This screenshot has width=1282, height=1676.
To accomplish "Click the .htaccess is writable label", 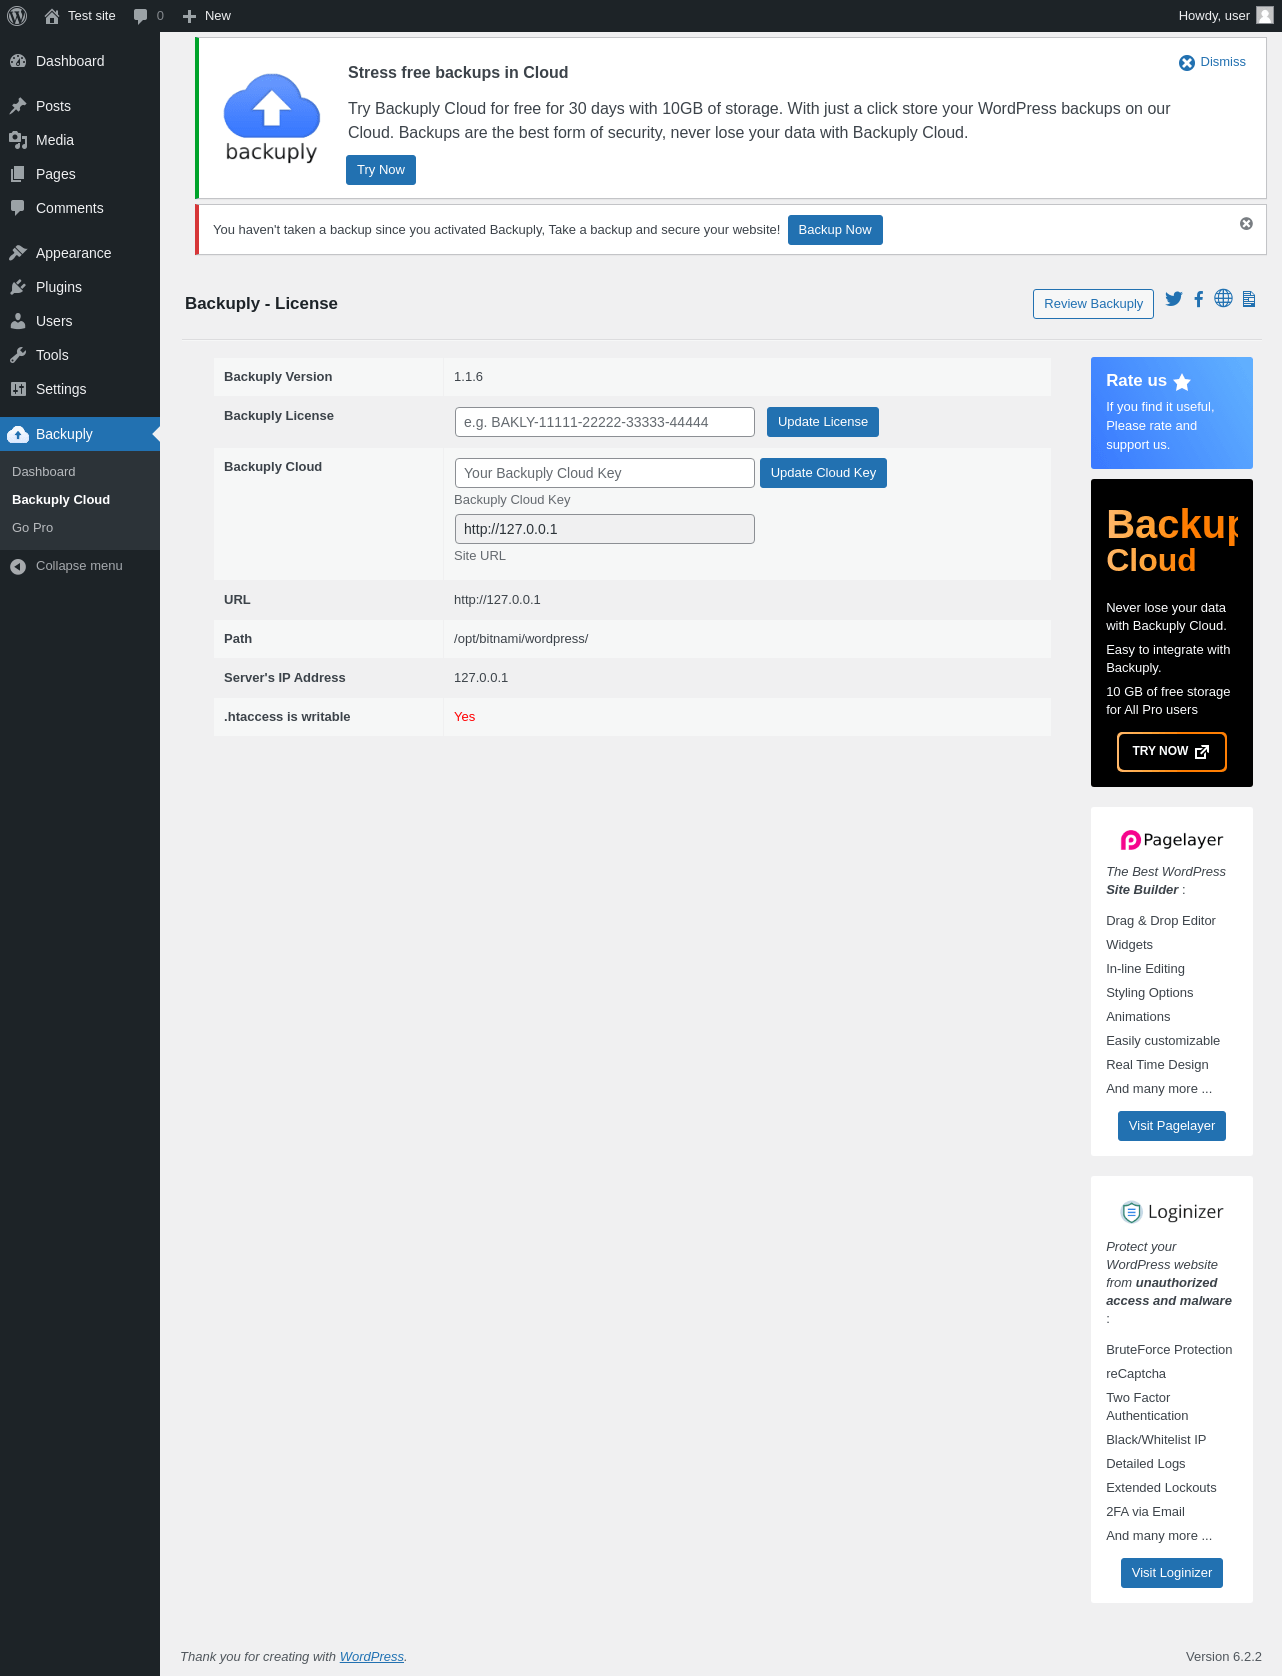I will (287, 717).
